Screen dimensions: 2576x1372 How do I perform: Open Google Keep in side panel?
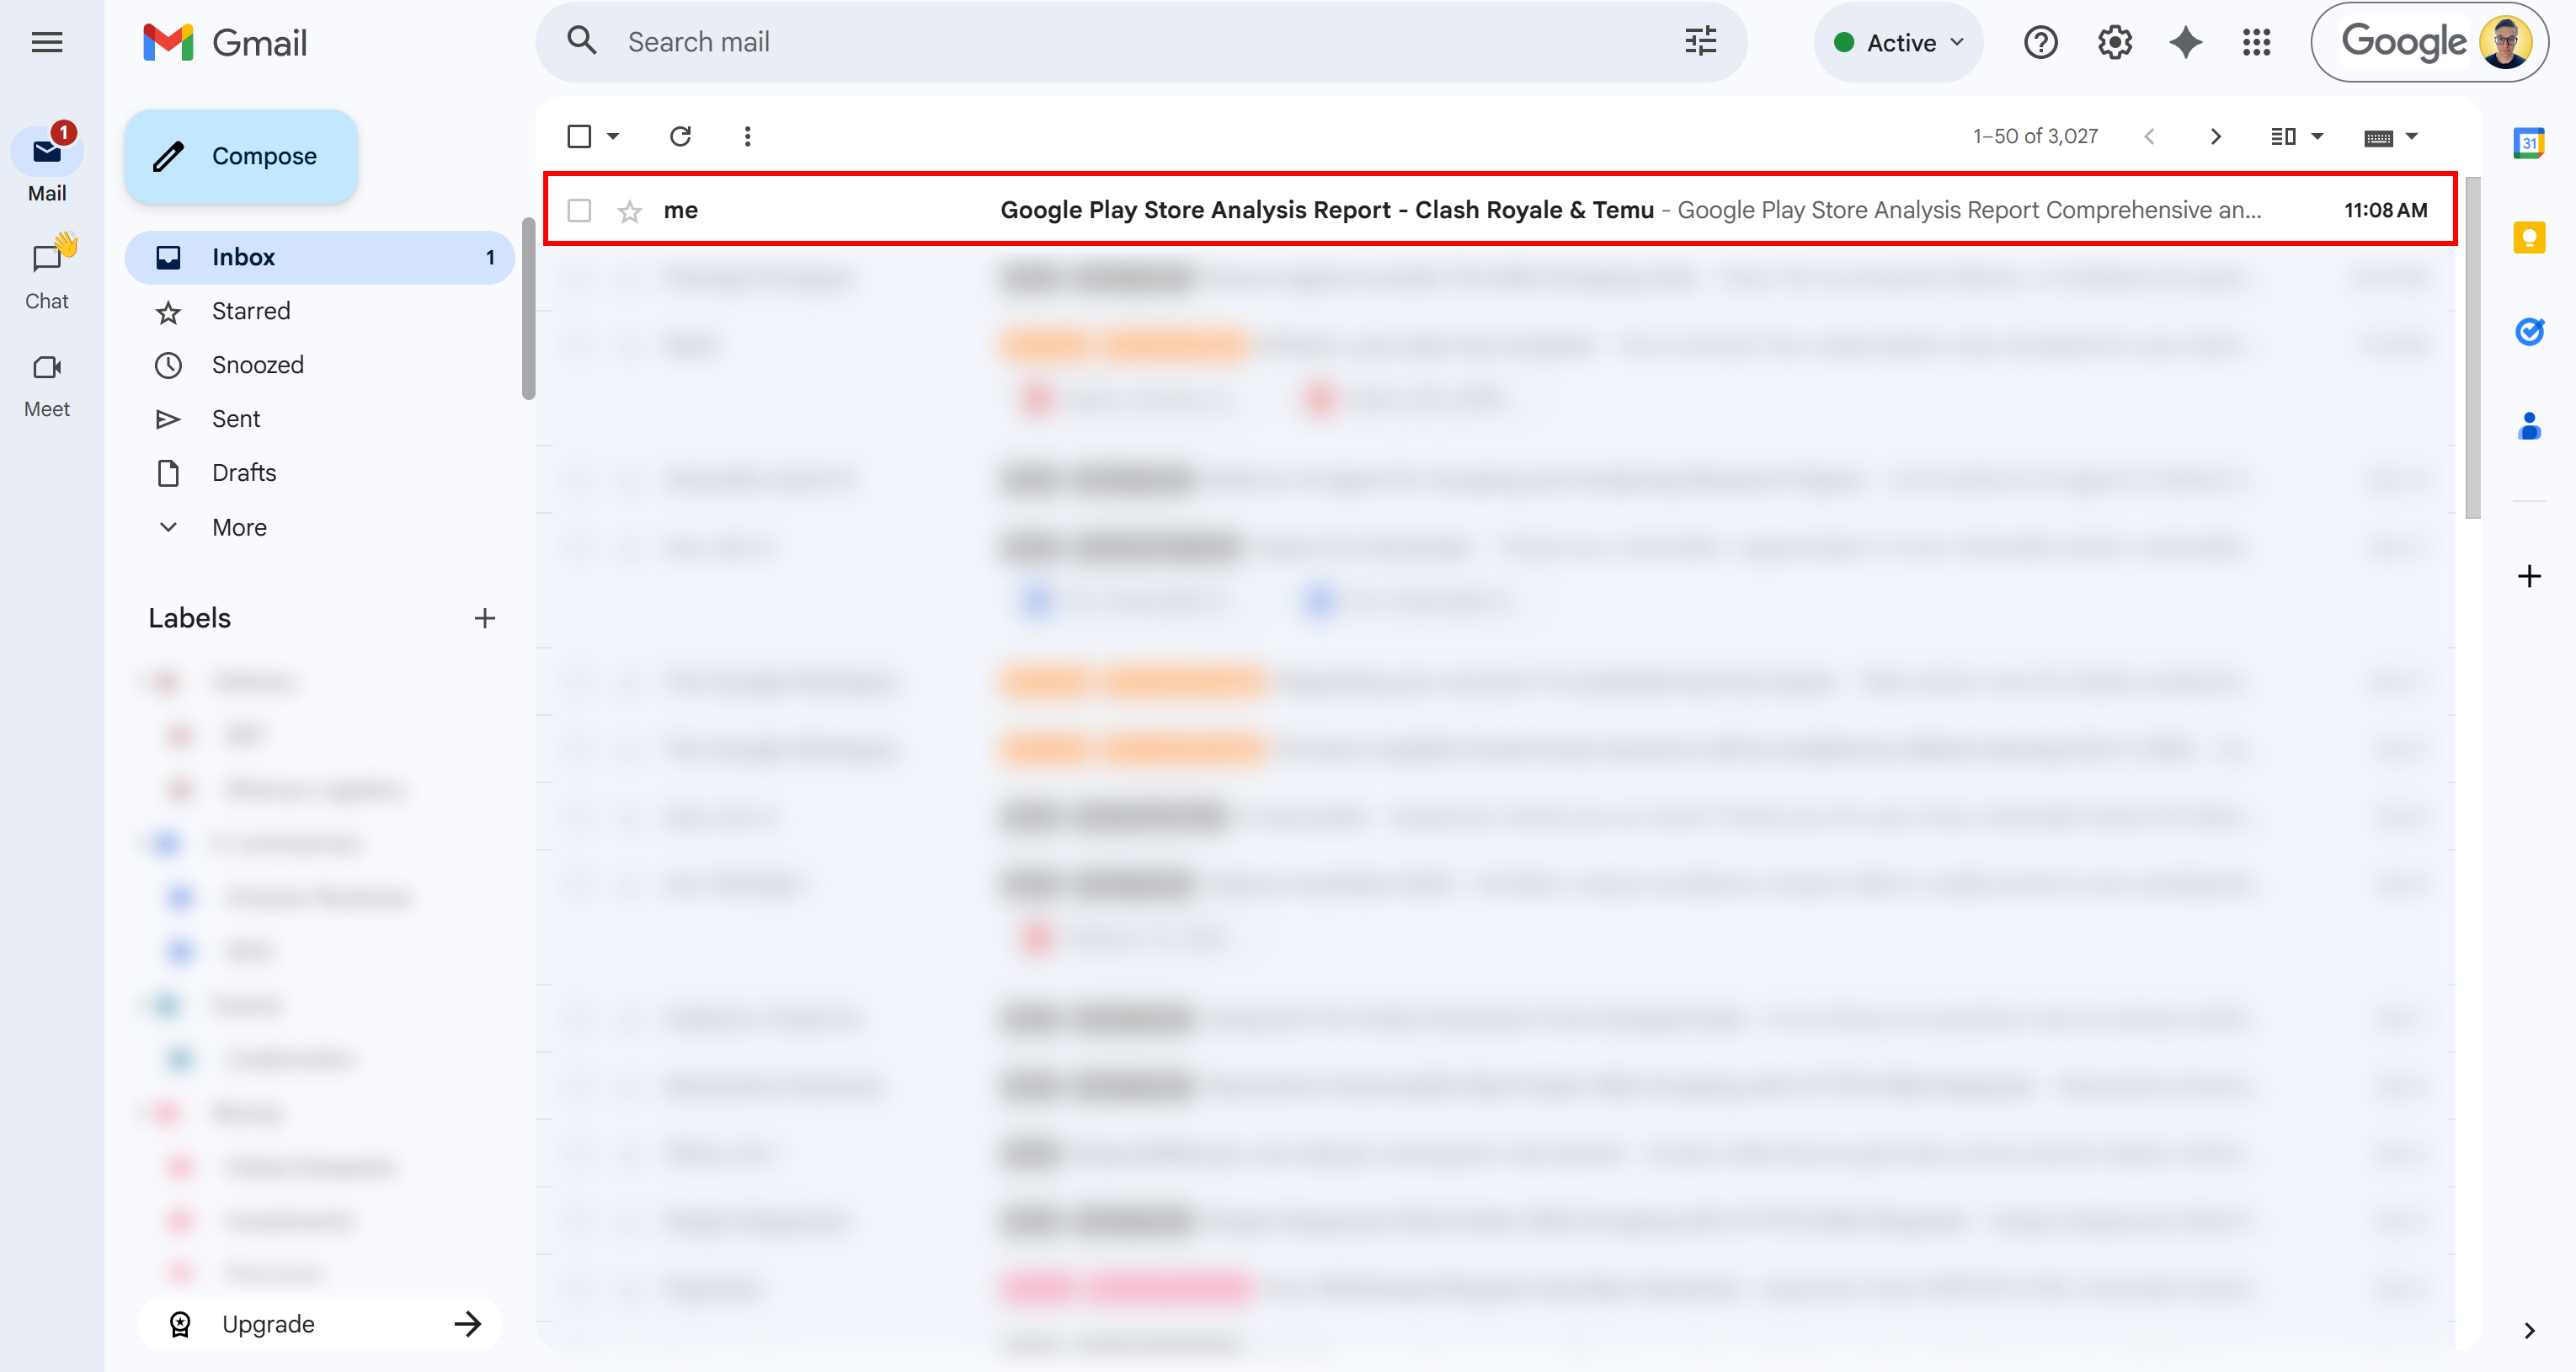point(2530,236)
